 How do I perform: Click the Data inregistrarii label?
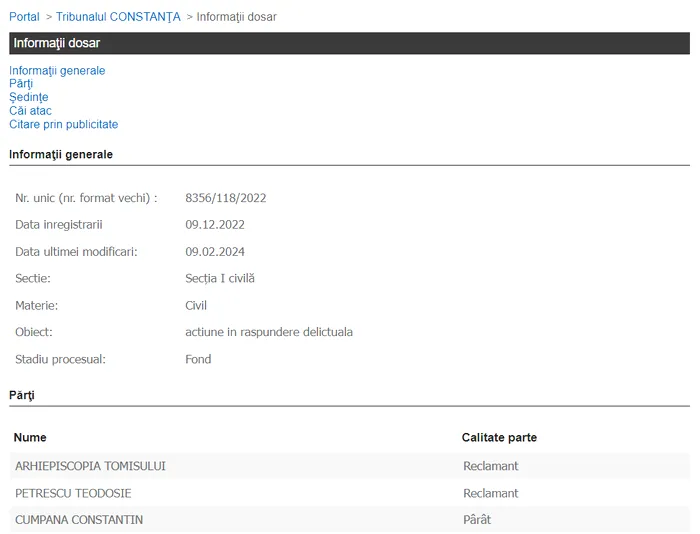point(58,225)
